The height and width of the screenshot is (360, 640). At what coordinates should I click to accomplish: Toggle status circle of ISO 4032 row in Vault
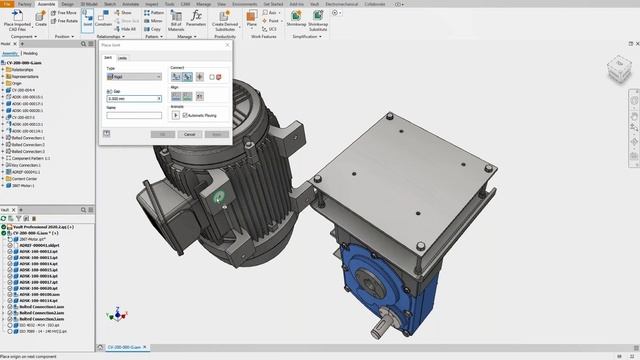click(10, 325)
